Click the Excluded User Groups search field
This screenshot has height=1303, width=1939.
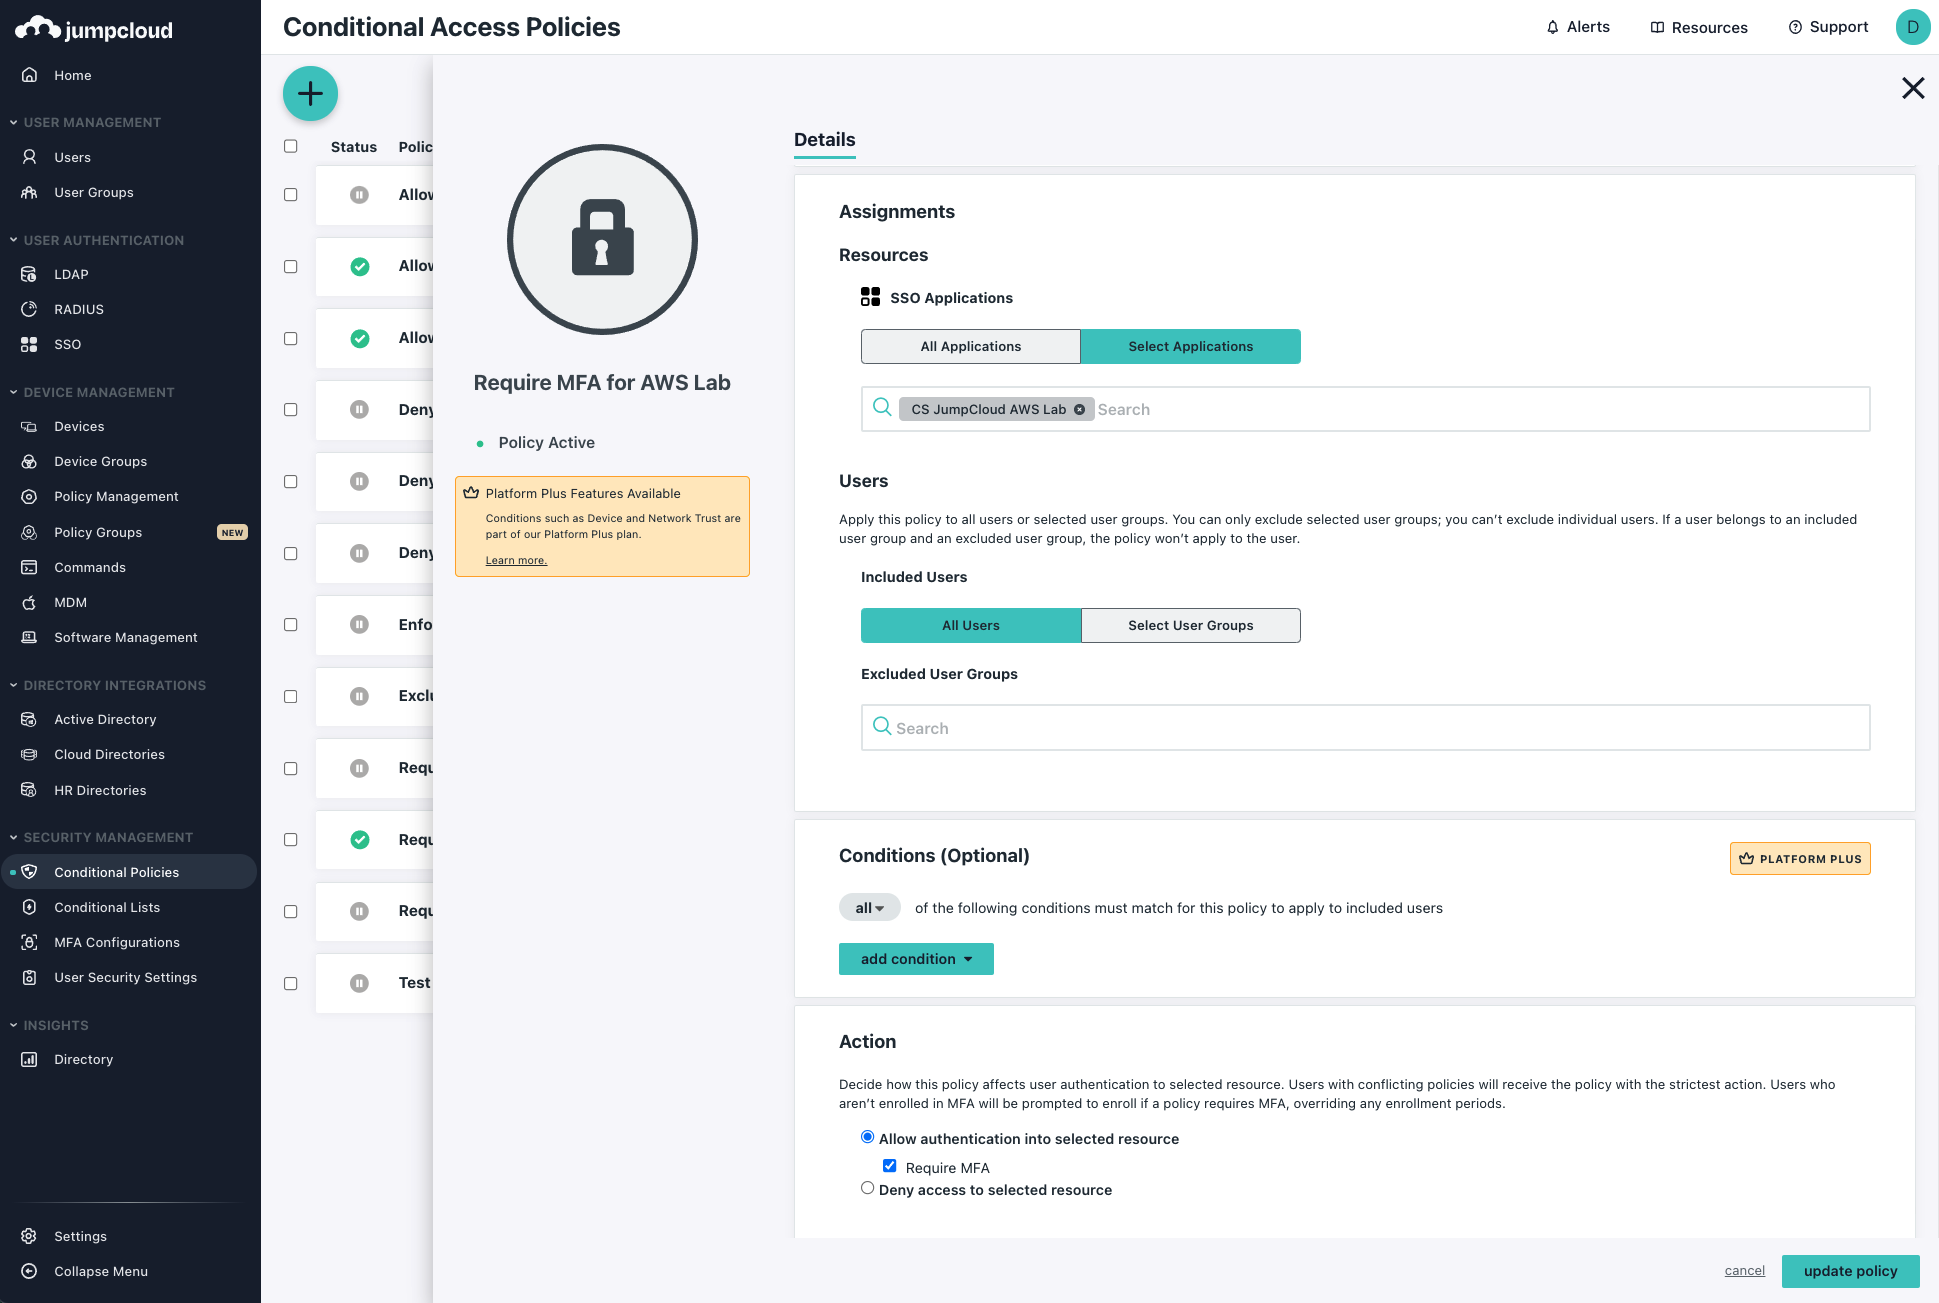(1365, 728)
